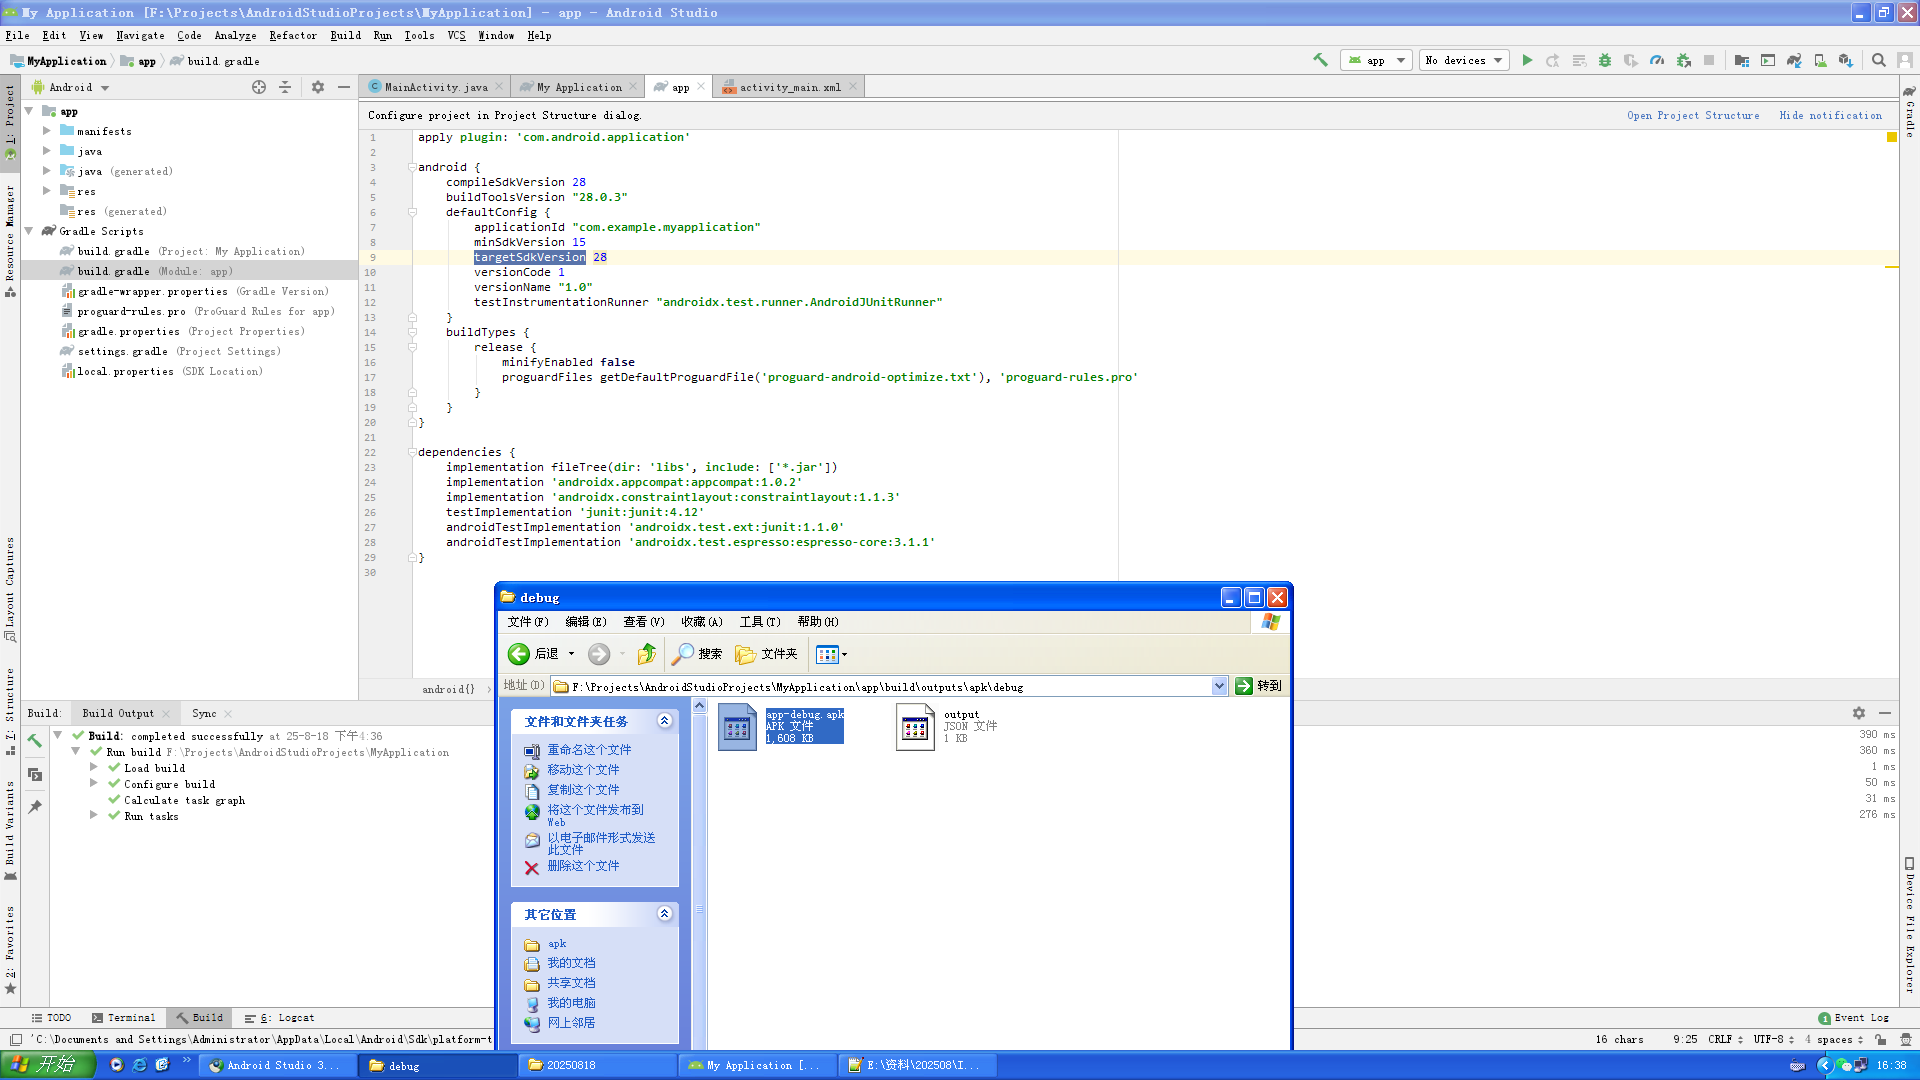Open the Terminal tool window tab

click(x=124, y=1017)
